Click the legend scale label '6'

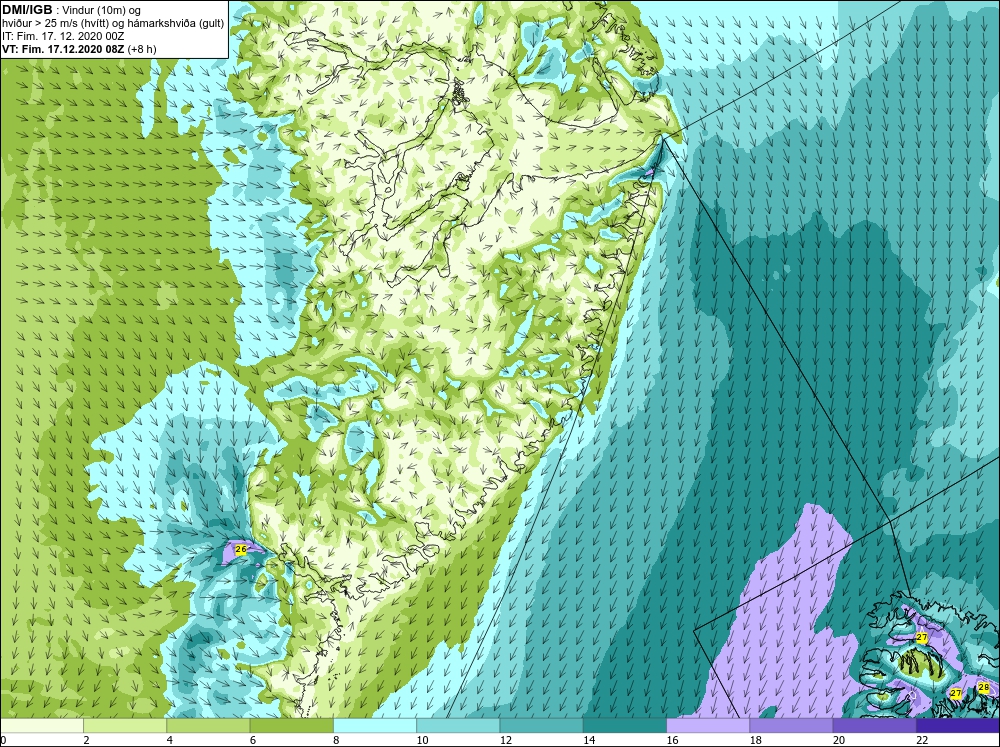click(x=253, y=740)
